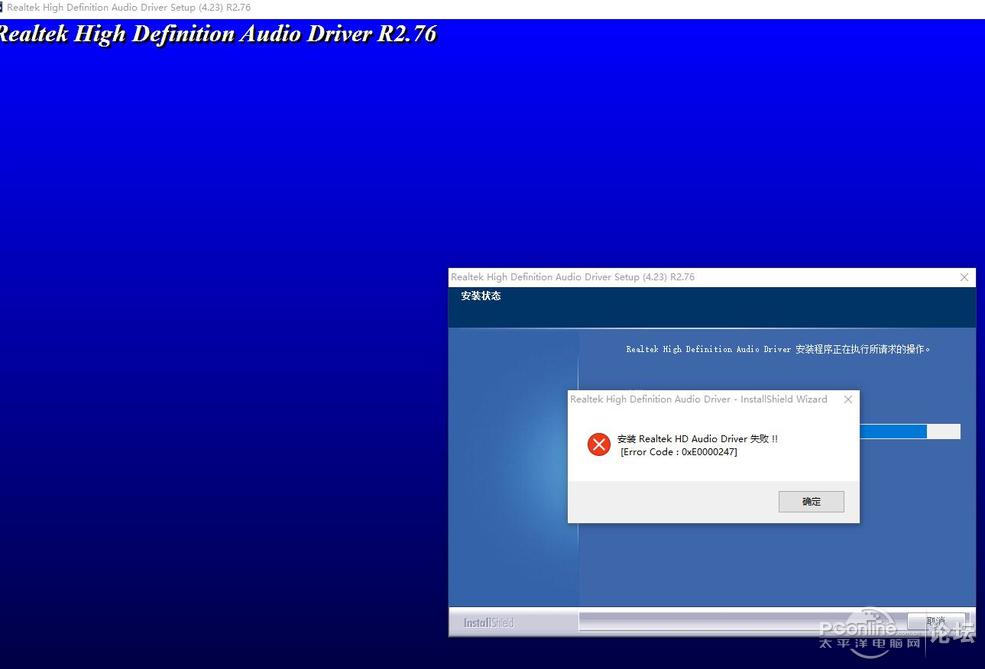
Task: Click the red error icon in the dialog
Action: (x=599, y=445)
